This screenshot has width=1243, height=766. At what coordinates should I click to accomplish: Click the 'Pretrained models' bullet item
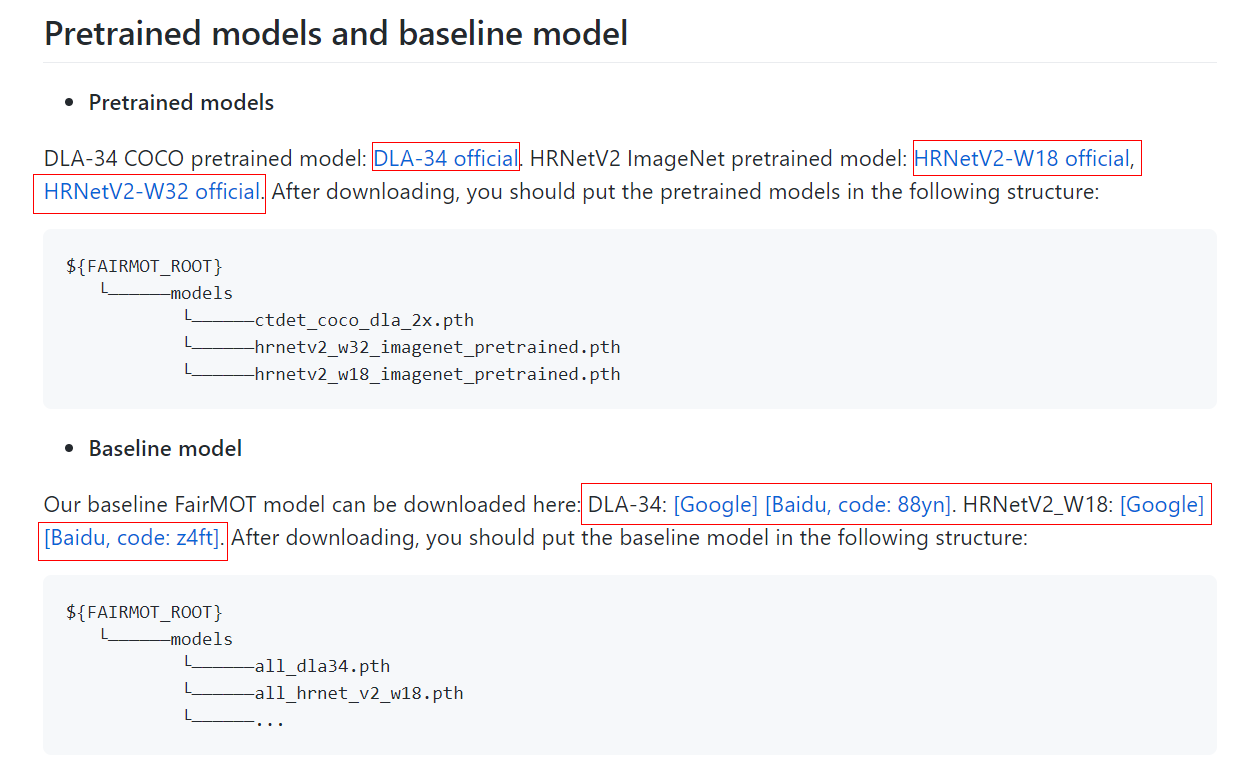(x=181, y=102)
